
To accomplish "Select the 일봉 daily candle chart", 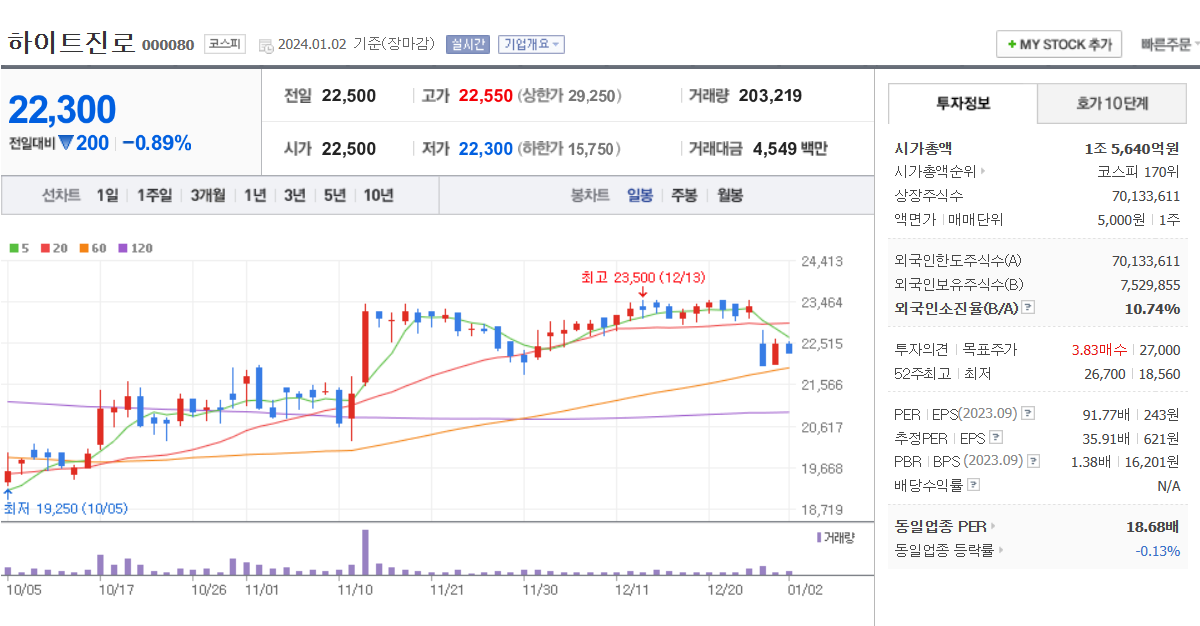I will coord(640,195).
